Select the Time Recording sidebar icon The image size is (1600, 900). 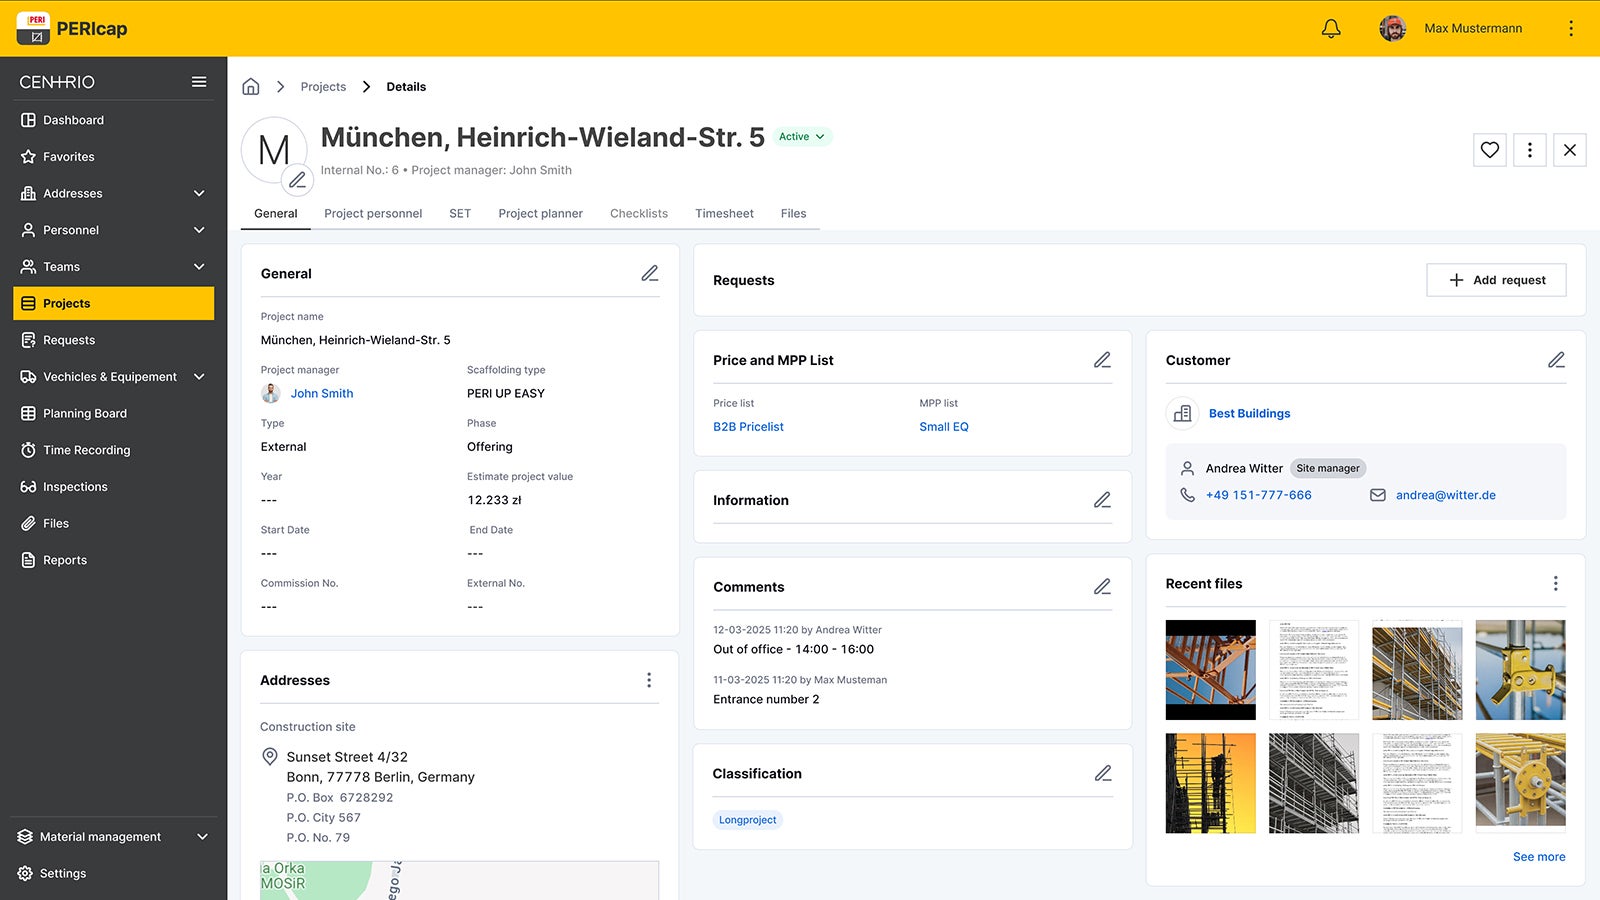click(29, 450)
